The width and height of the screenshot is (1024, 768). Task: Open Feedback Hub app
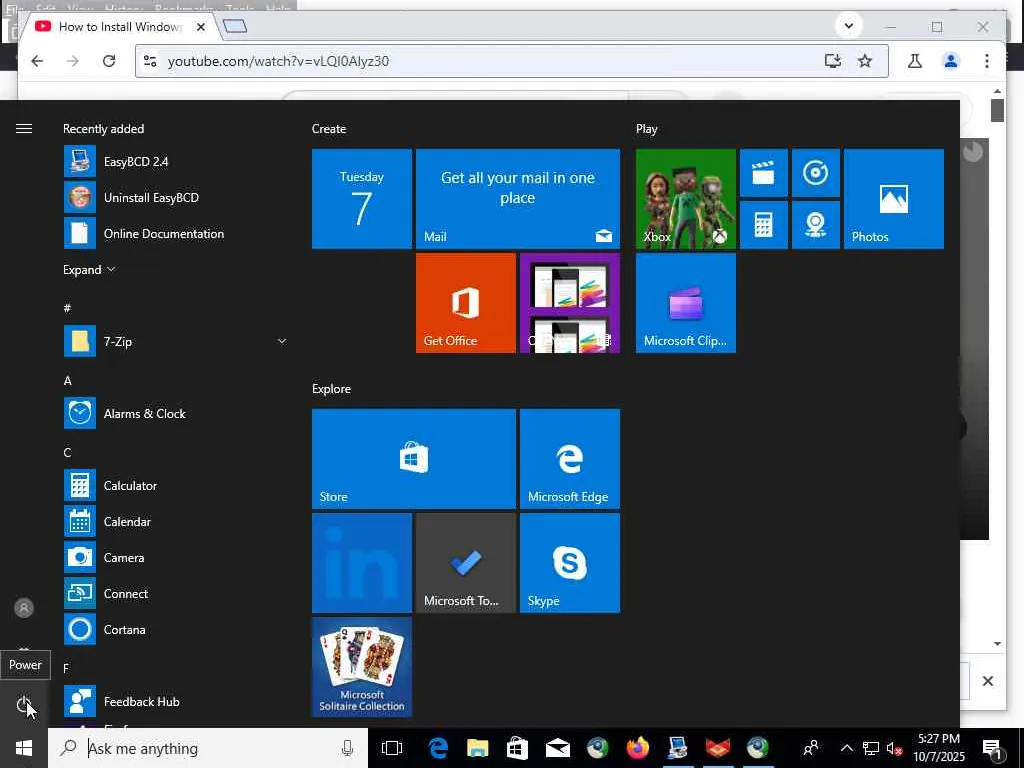[x=175, y=701]
